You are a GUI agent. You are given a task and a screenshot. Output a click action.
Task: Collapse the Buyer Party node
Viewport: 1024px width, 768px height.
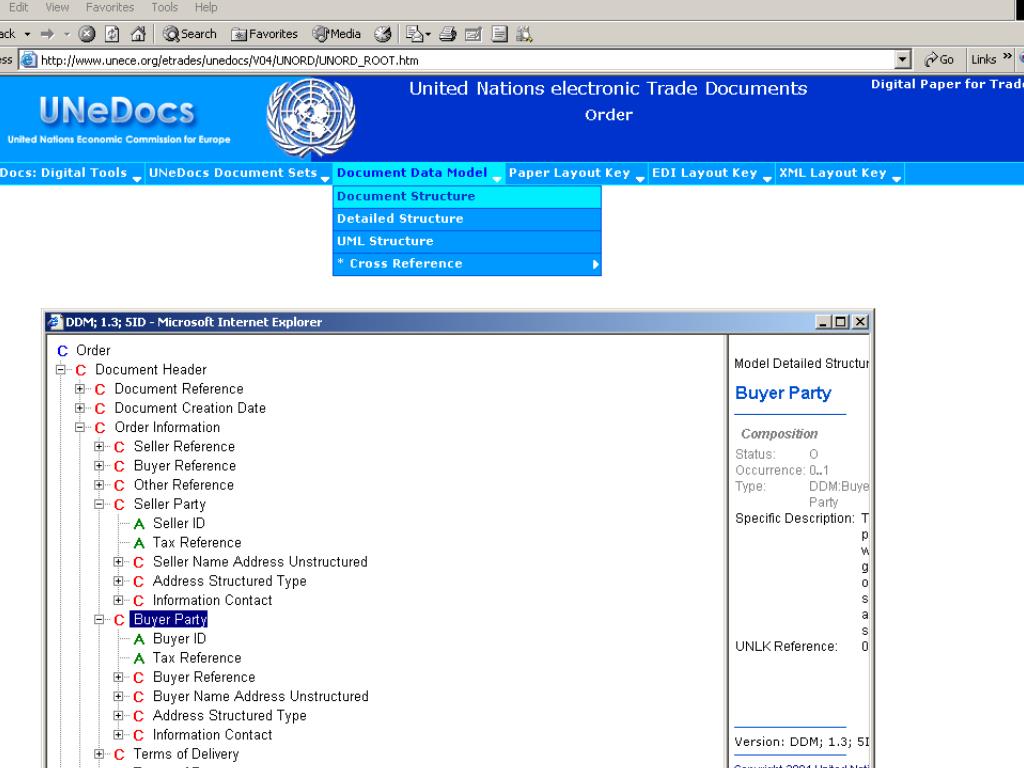pos(99,620)
